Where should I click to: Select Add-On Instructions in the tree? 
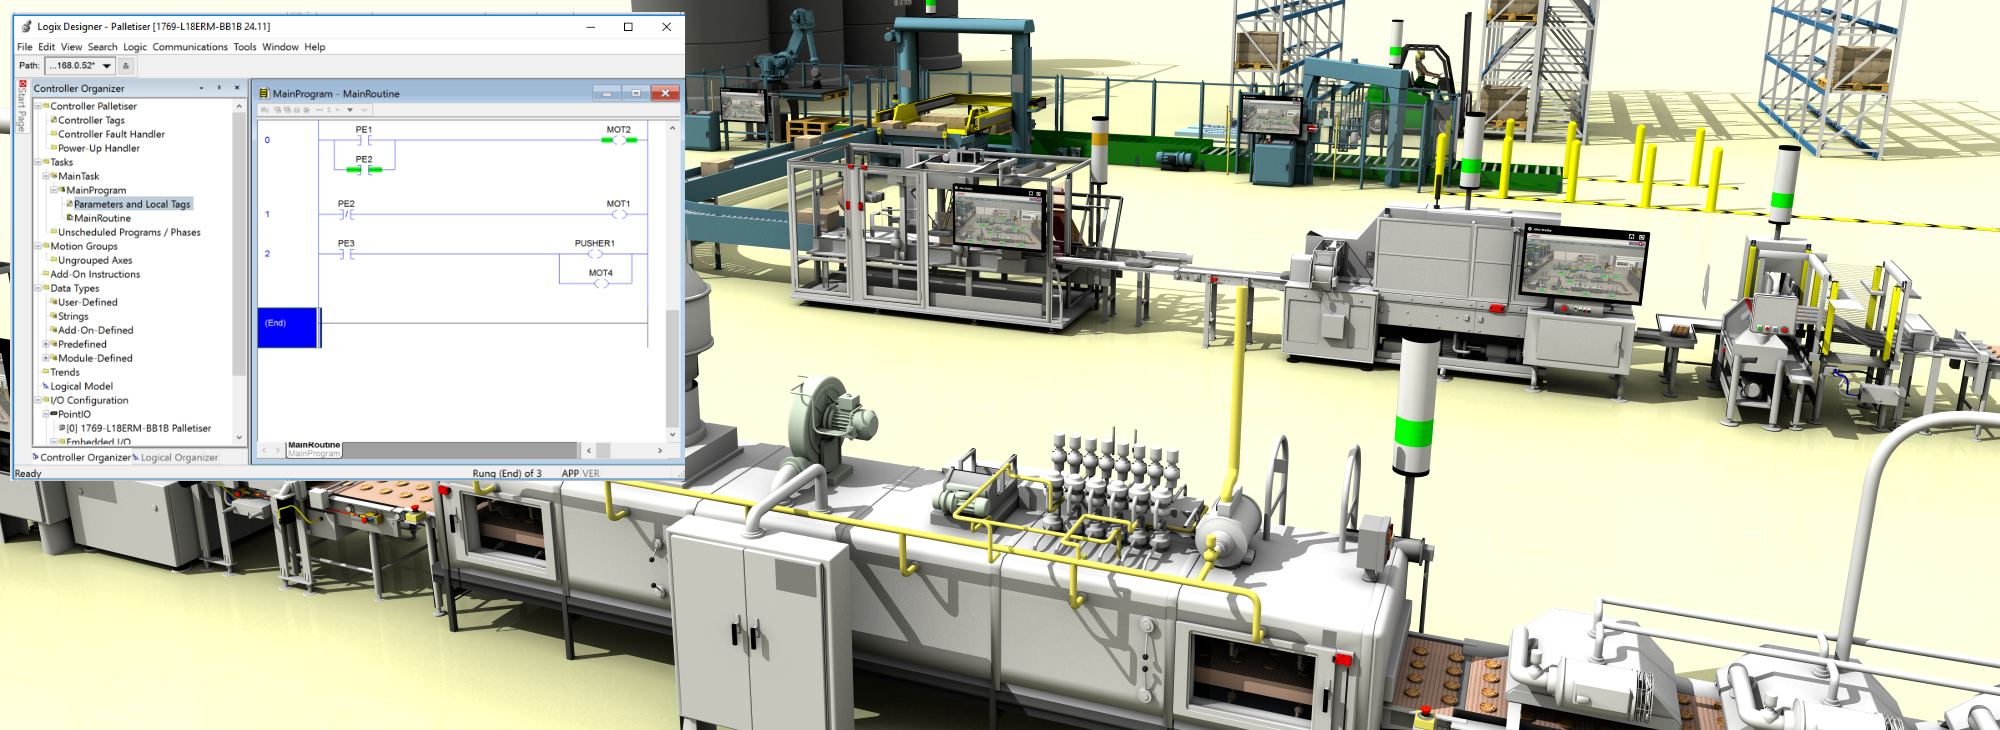(x=95, y=274)
